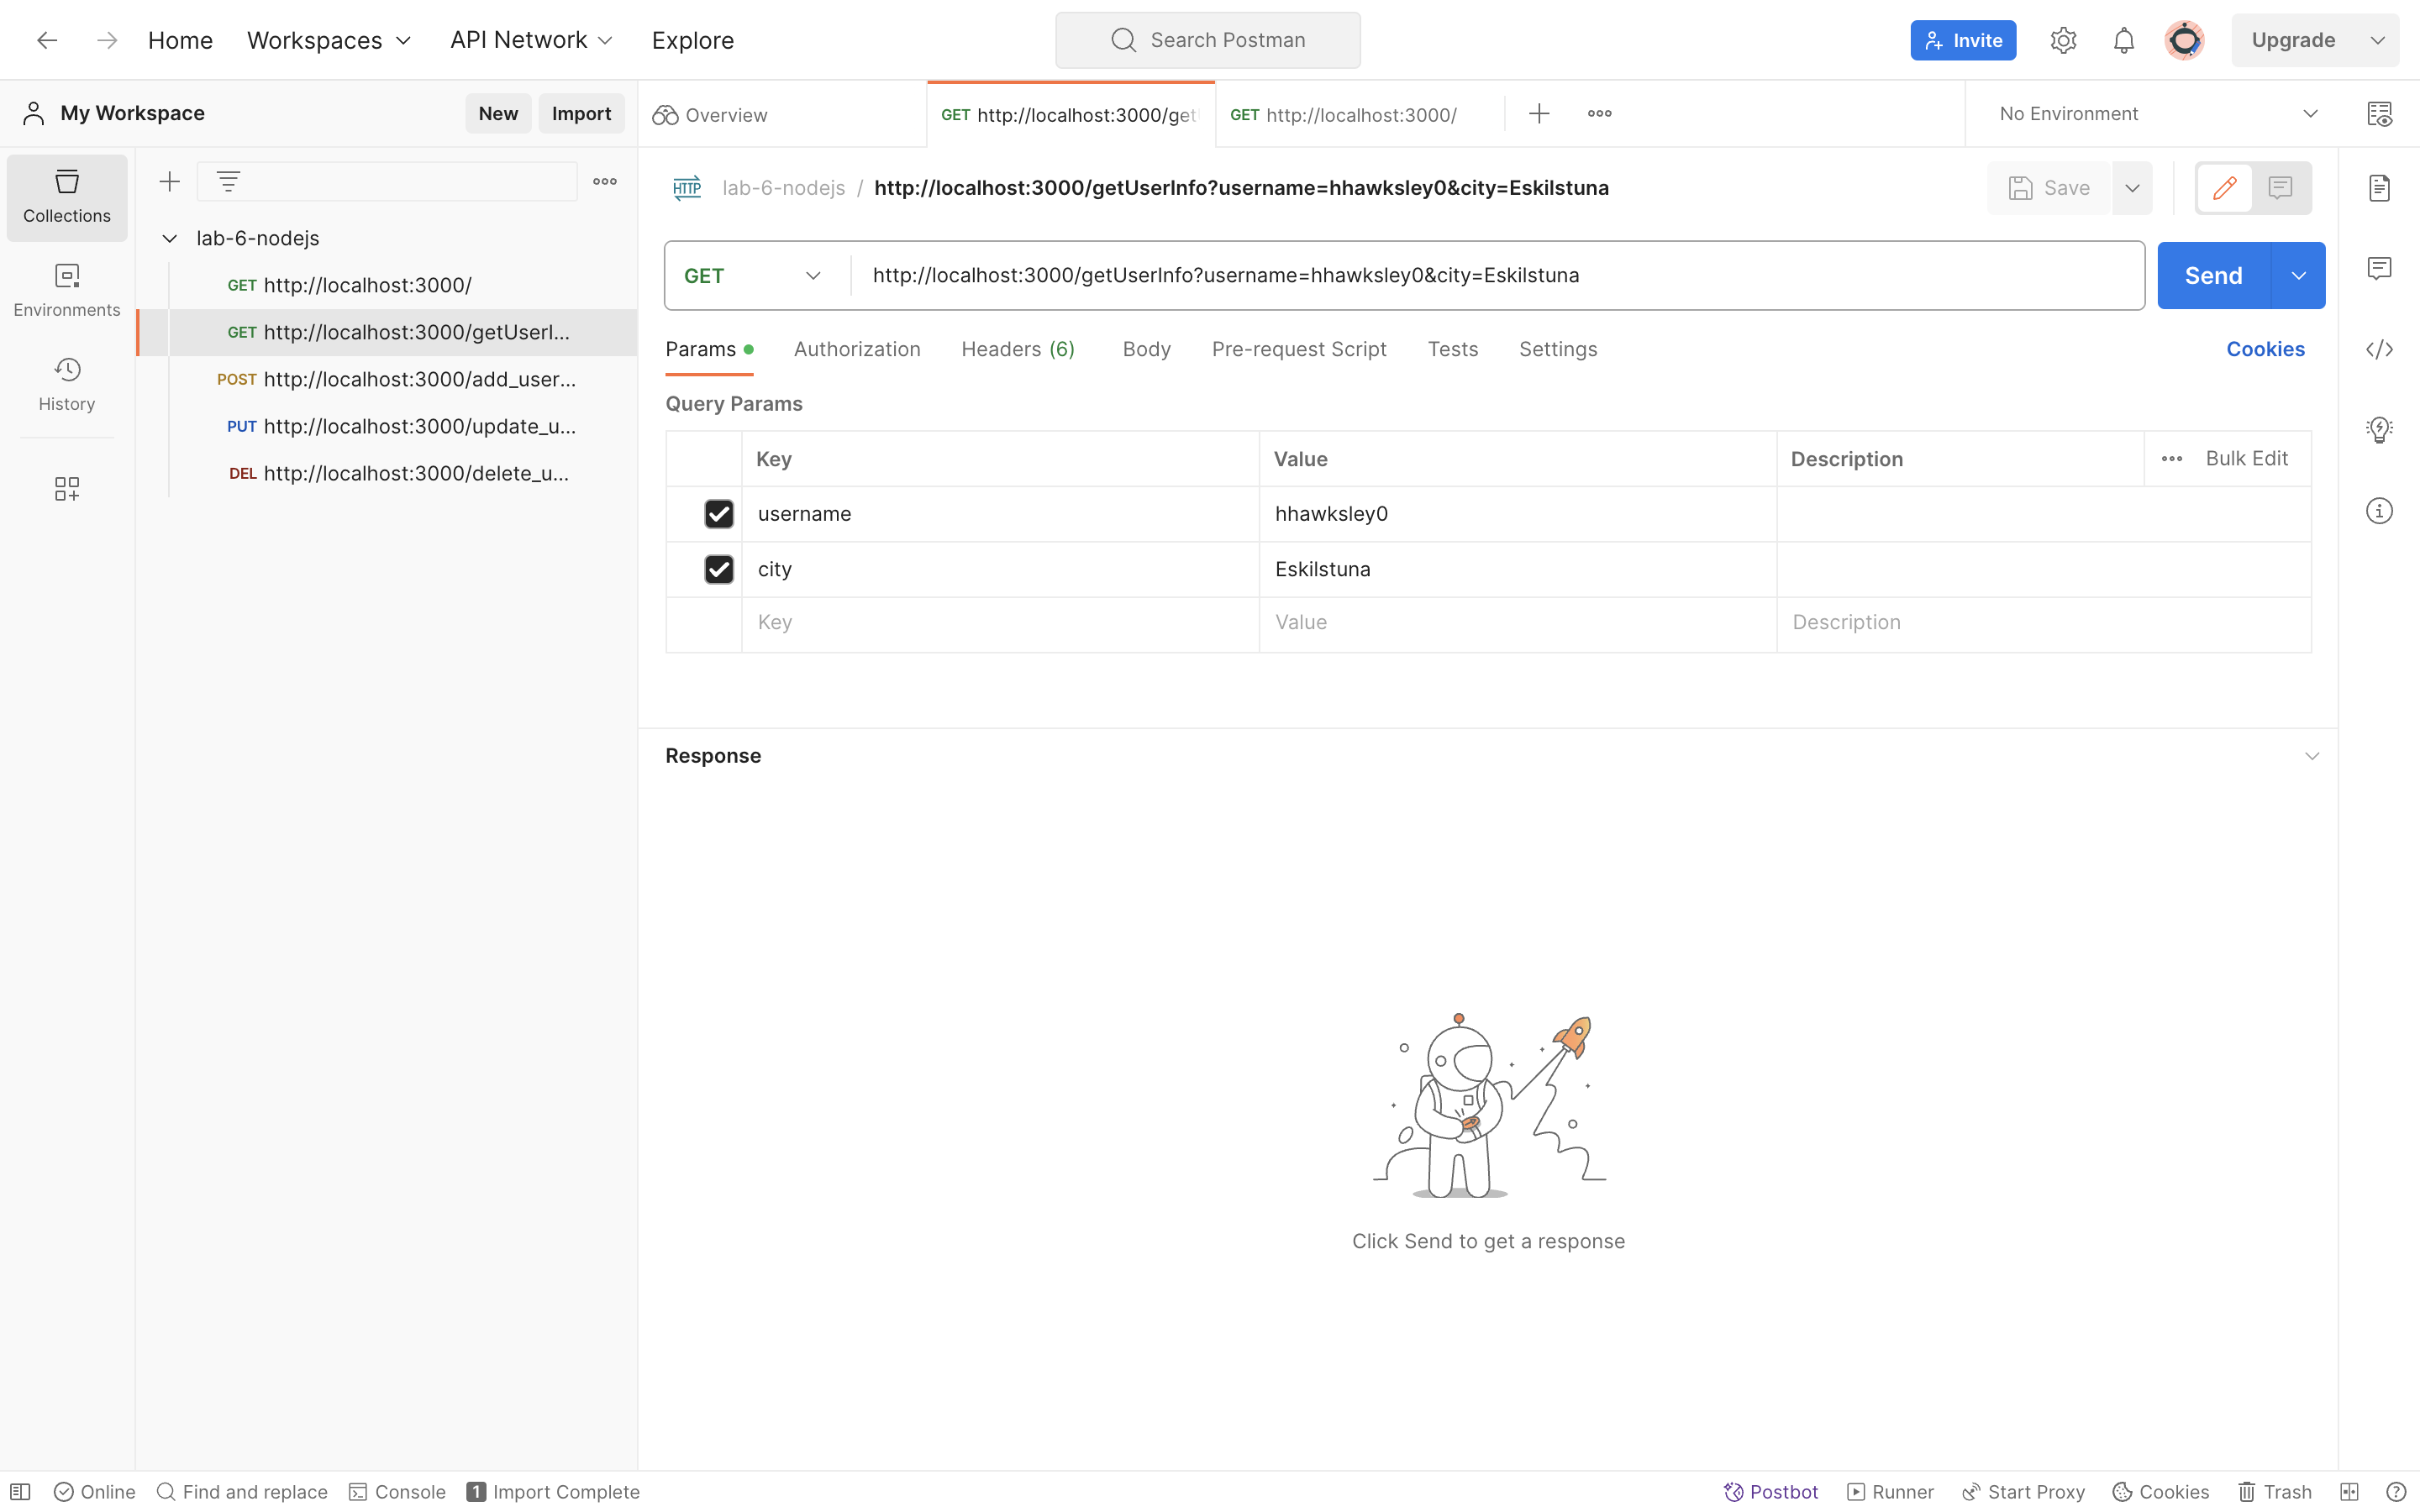Click the Postman settings gear icon
The width and height of the screenshot is (2420, 1512).
click(2063, 40)
